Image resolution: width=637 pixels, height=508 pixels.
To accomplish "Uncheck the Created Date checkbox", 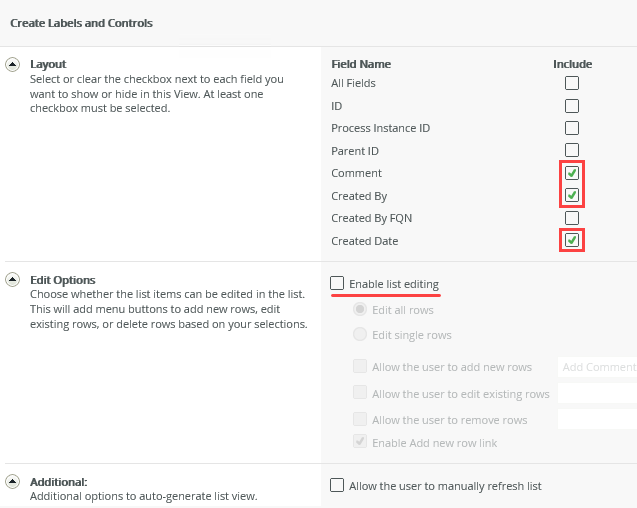I will click(x=572, y=240).
